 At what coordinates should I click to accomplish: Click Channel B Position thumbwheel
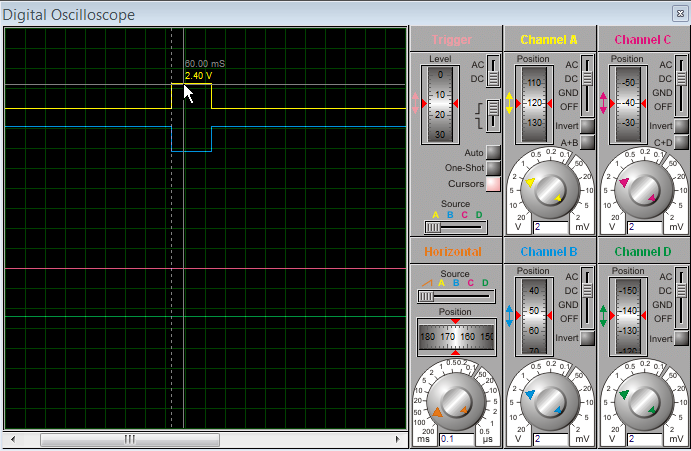click(534, 317)
